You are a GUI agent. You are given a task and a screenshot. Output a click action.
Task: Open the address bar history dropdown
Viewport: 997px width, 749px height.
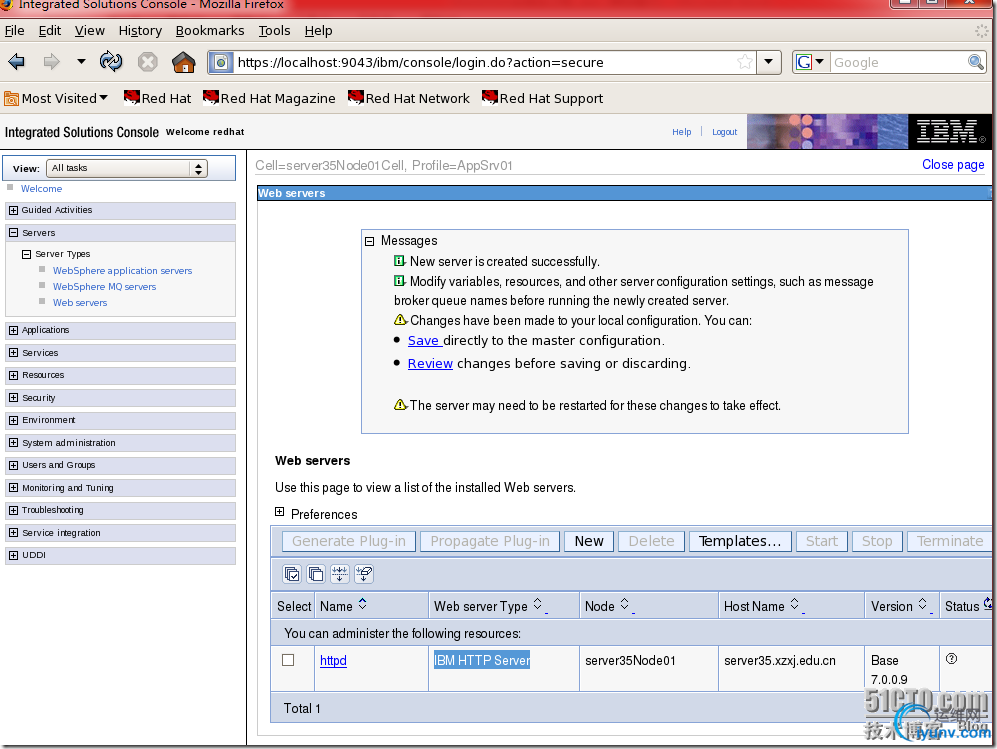(x=769, y=62)
